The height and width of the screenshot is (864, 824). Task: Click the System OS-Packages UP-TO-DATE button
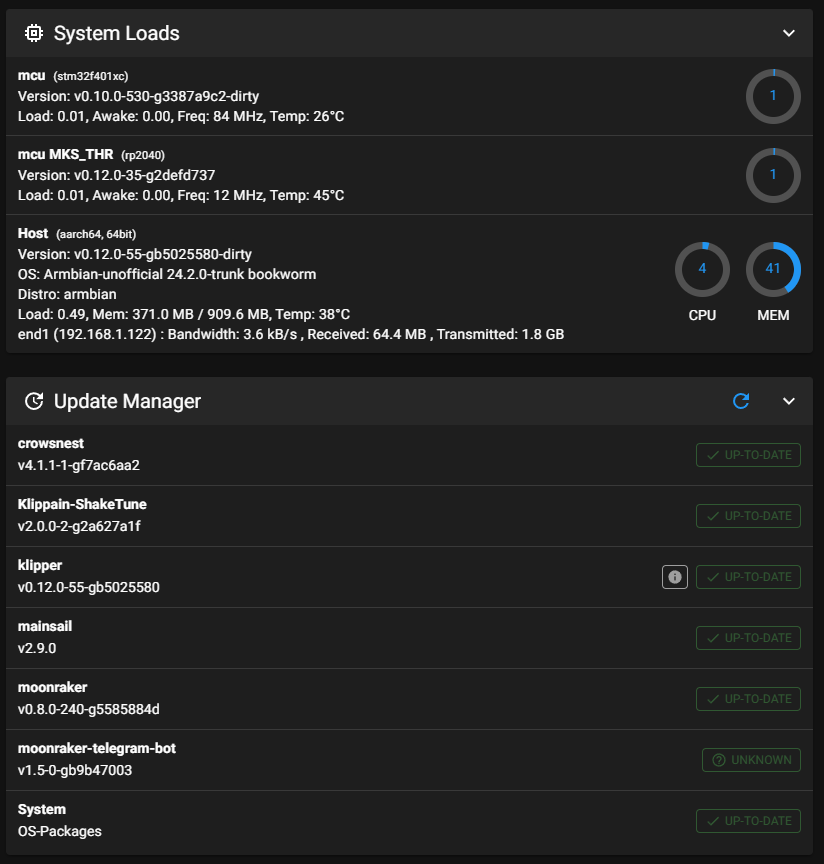tap(748, 821)
